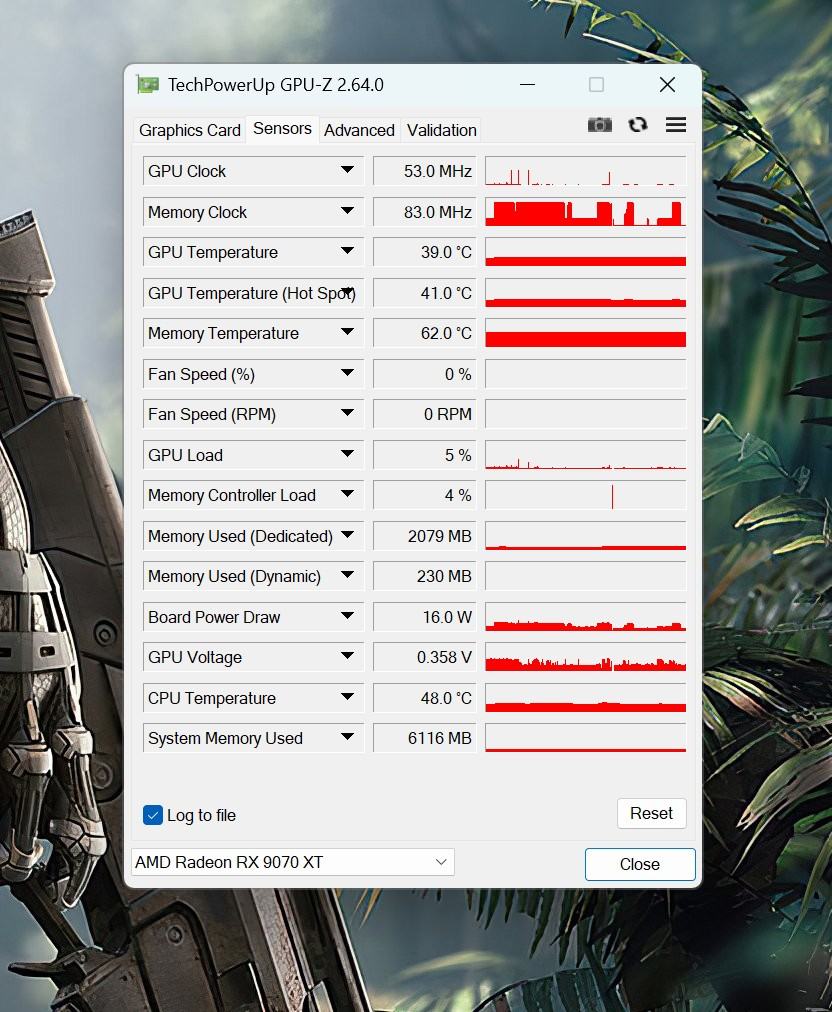Click the Reset button
The image size is (832, 1012).
651,813
